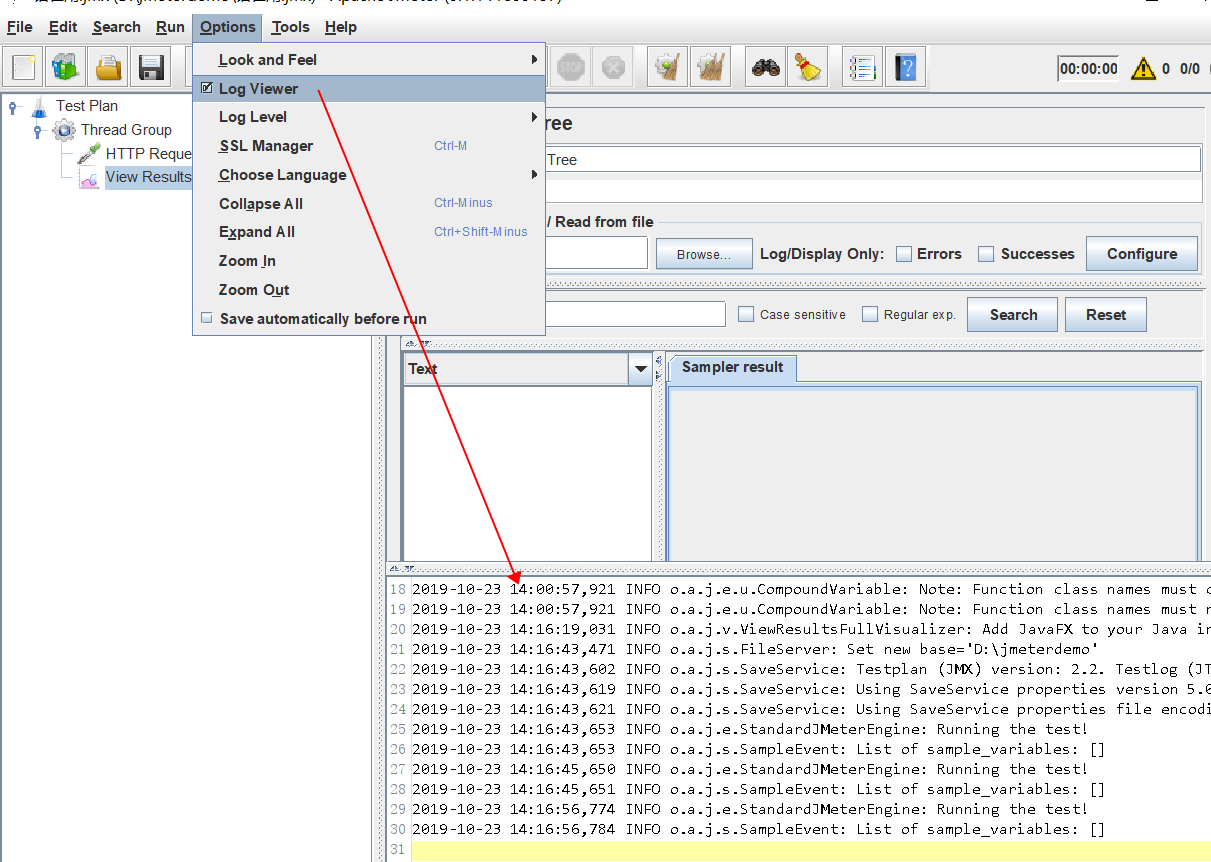Click the greyed-out Stop toolbar icon
The height and width of the screenshot is (862, 1211).
point(570,68)
